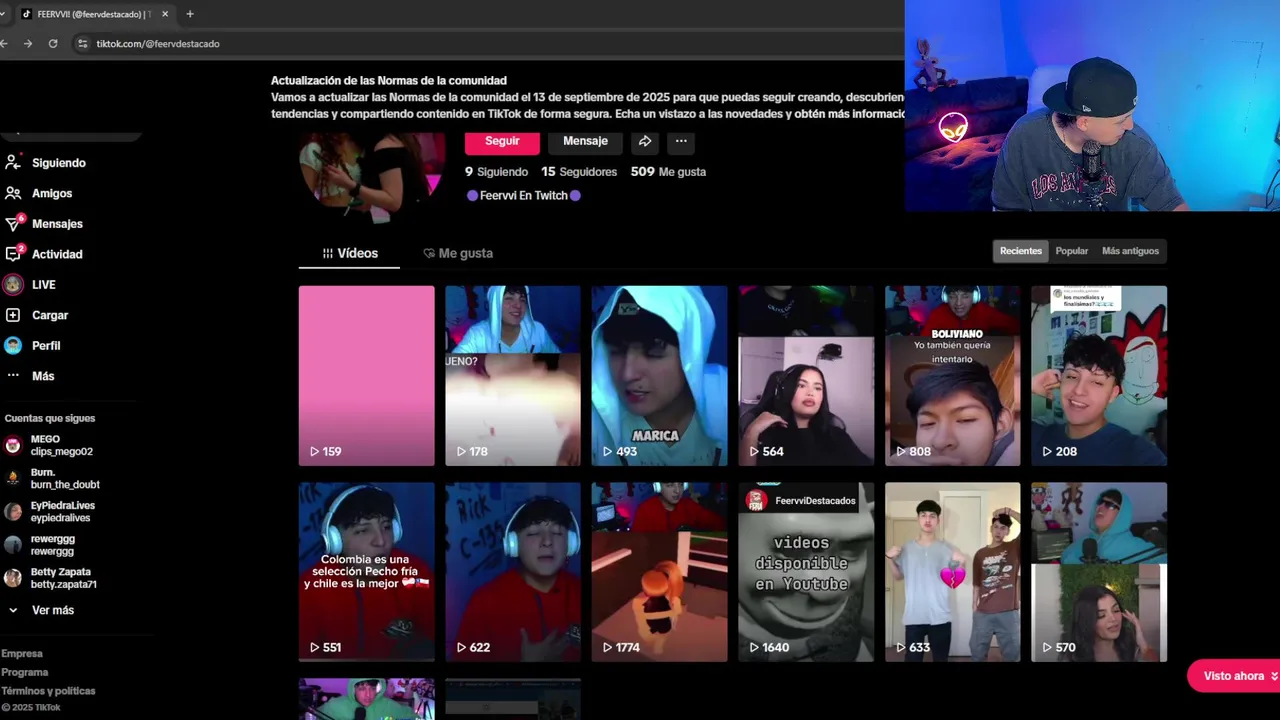Open pink video with 159 views
1280x720 pixels.
[367, 376]
